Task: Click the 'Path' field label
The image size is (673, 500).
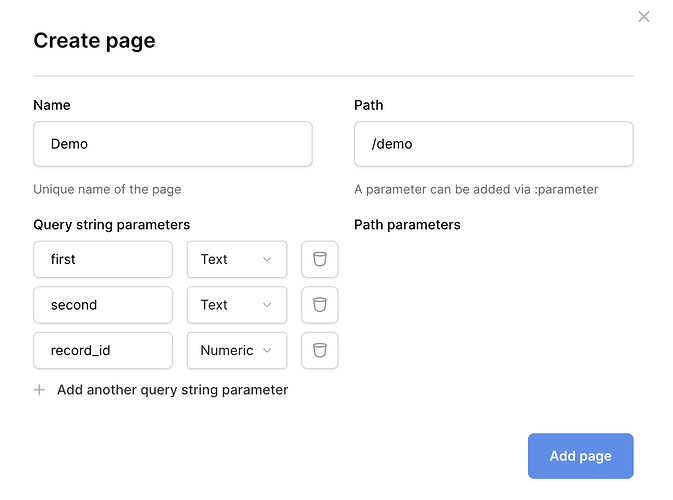Action: point(368,105)
